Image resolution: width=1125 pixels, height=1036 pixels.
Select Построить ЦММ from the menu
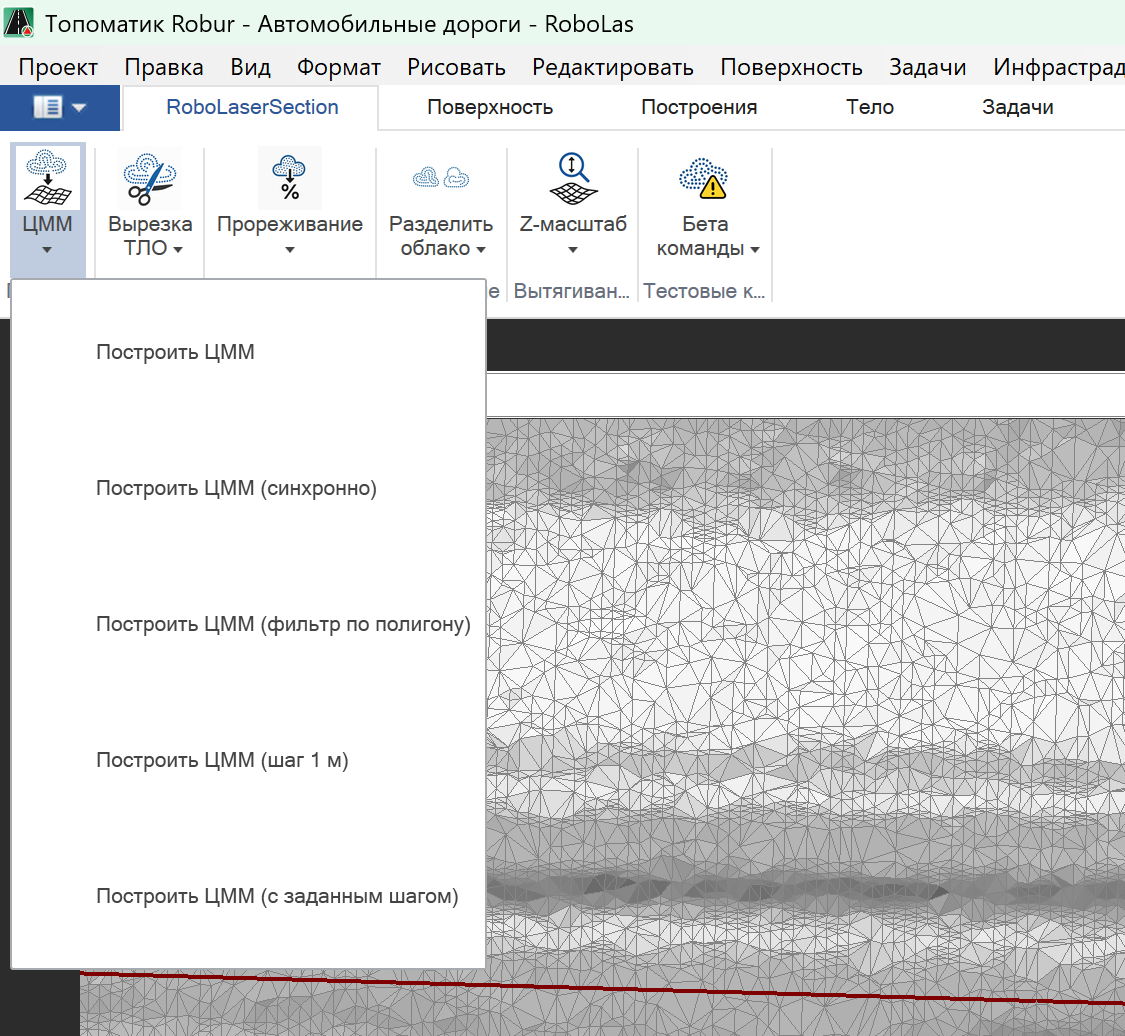[175, 352]
